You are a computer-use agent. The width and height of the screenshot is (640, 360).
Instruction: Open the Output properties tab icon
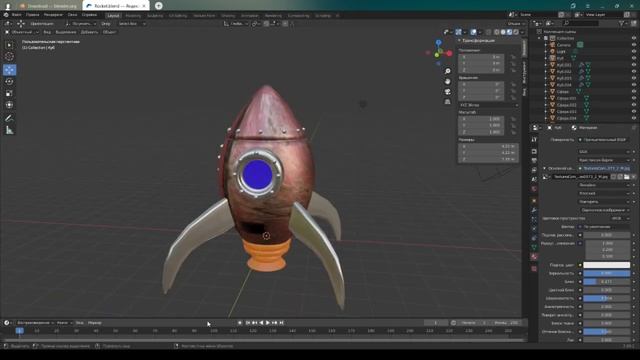coord(534,160)
